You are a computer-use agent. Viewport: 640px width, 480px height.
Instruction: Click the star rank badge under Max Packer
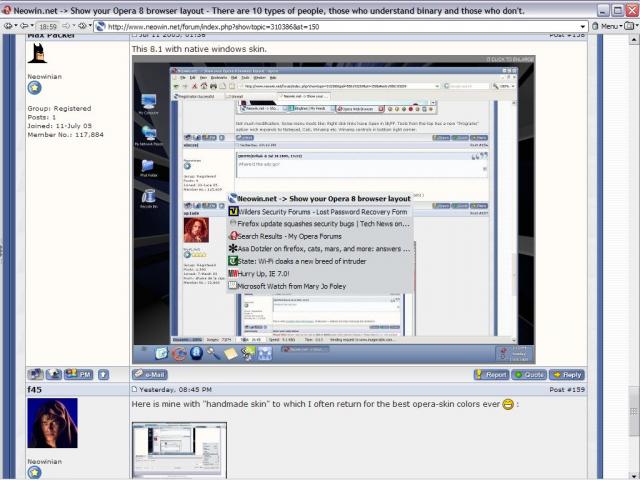[35, 88]
